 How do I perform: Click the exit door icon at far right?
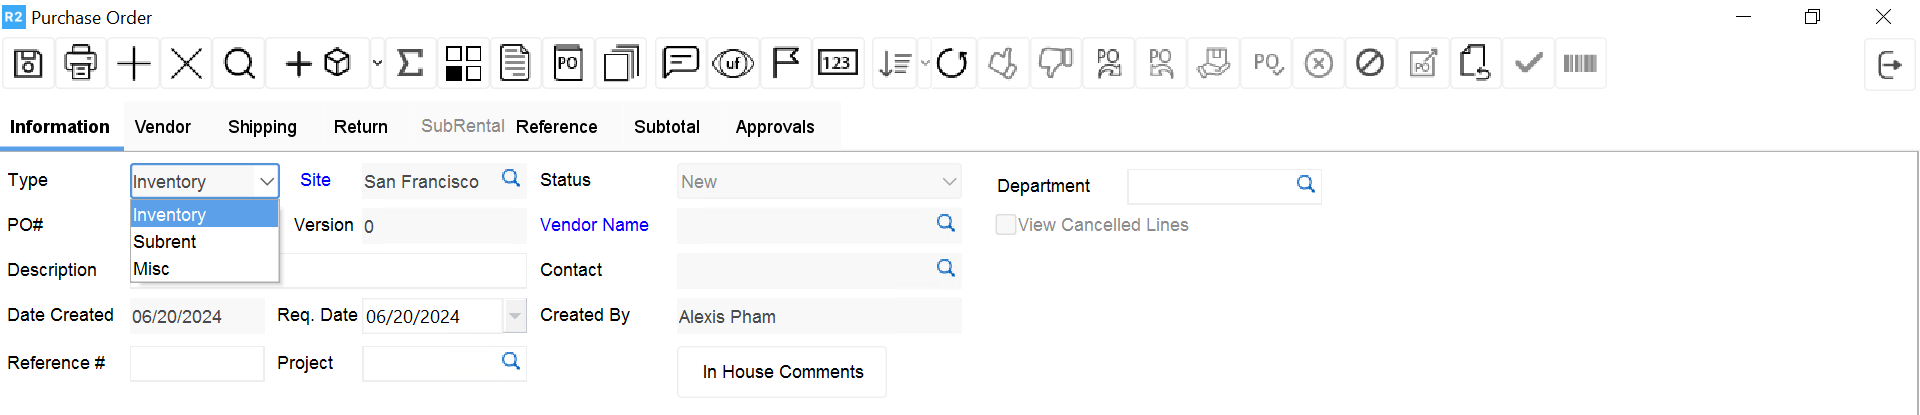[x=1889, y=65]
